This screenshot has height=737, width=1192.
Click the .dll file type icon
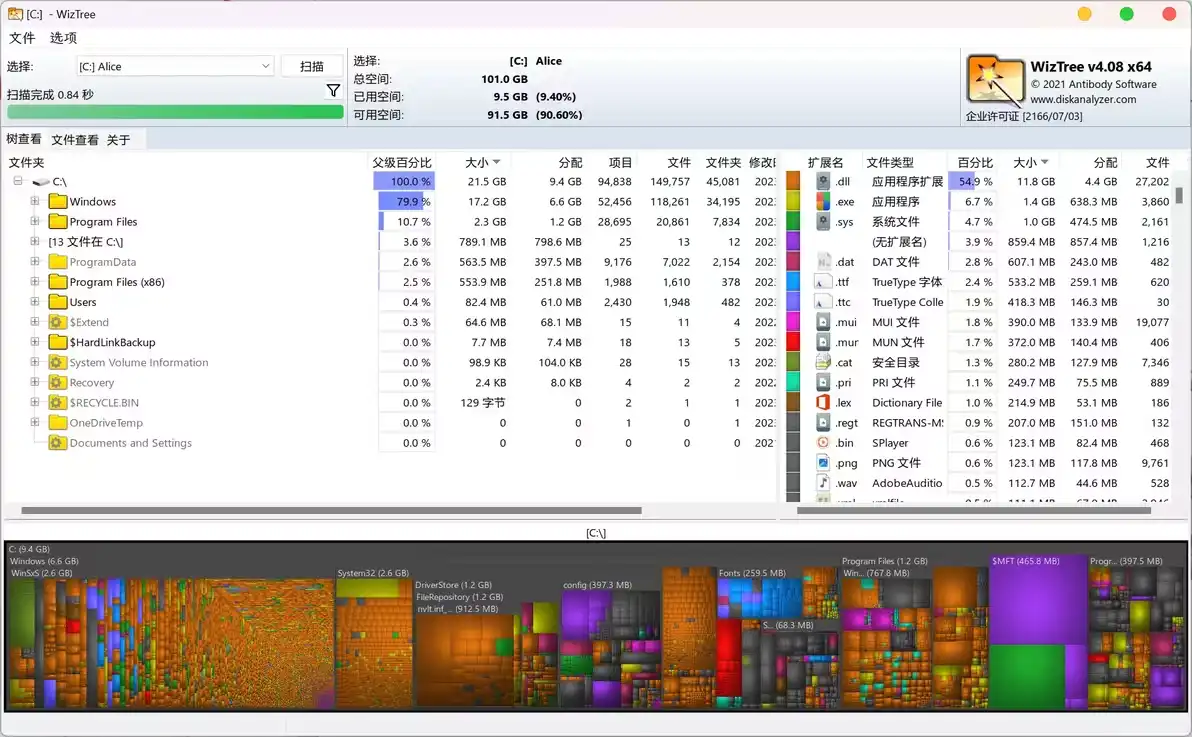coord(823,182)
